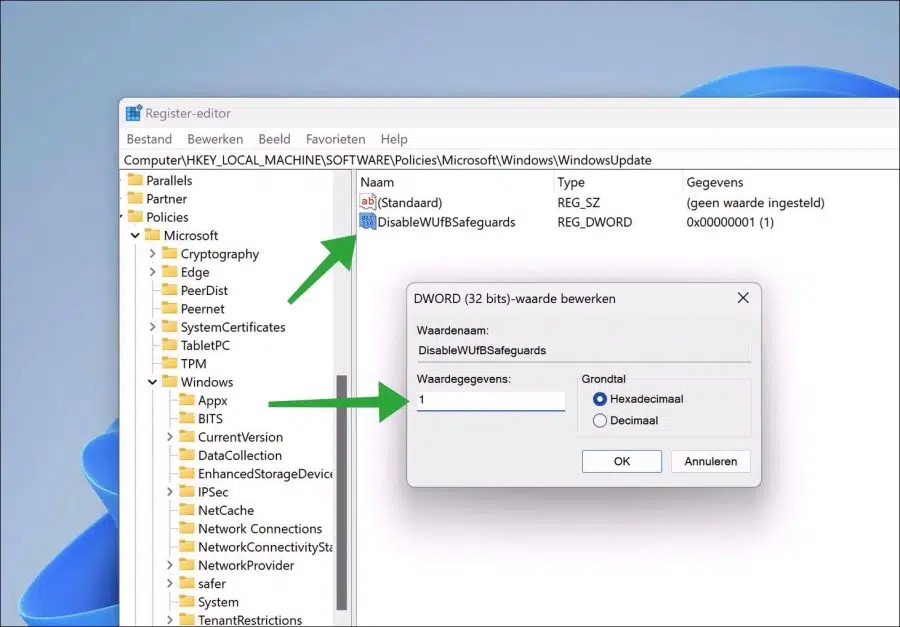Expand the Cryptography key
The height and width of the screenshot is (627, 900).
[153, 254]
